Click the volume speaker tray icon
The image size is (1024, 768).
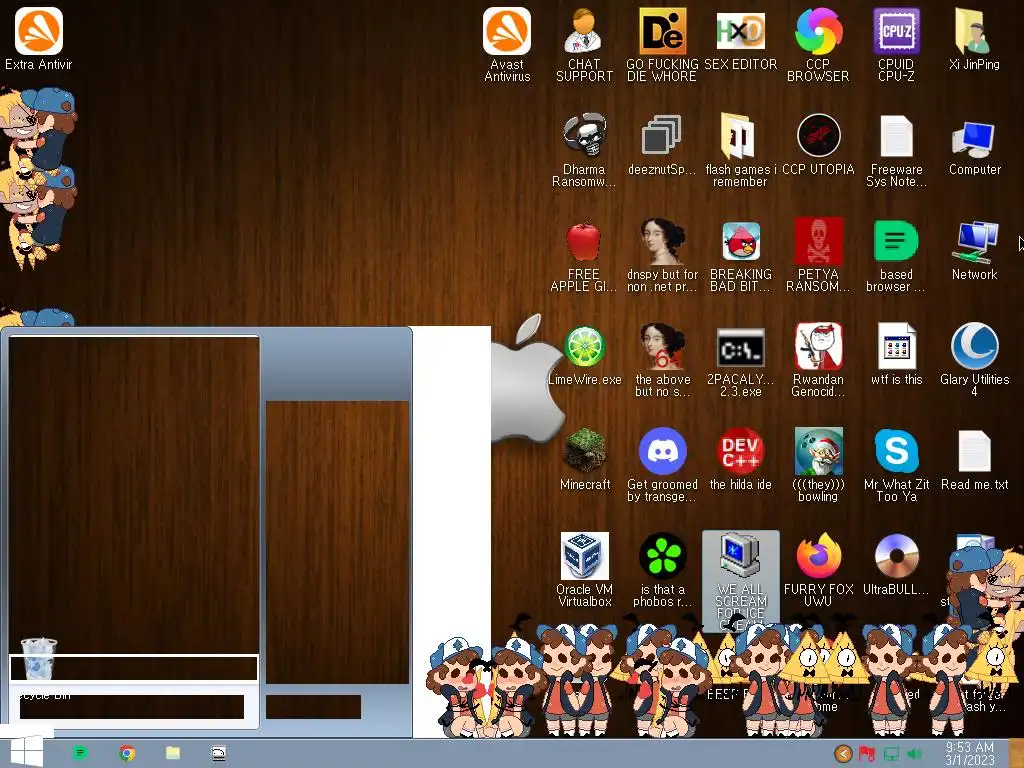[x=914, y=754]
